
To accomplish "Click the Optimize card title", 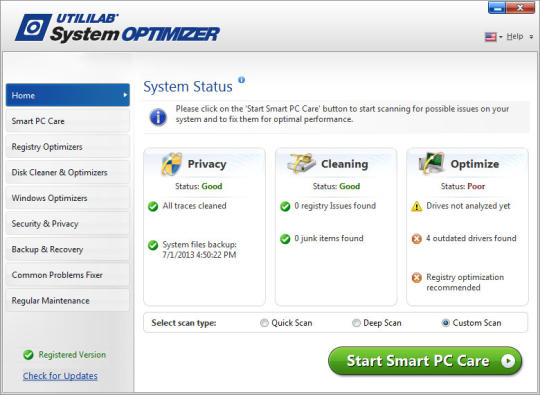I will (x=475, y=164).
